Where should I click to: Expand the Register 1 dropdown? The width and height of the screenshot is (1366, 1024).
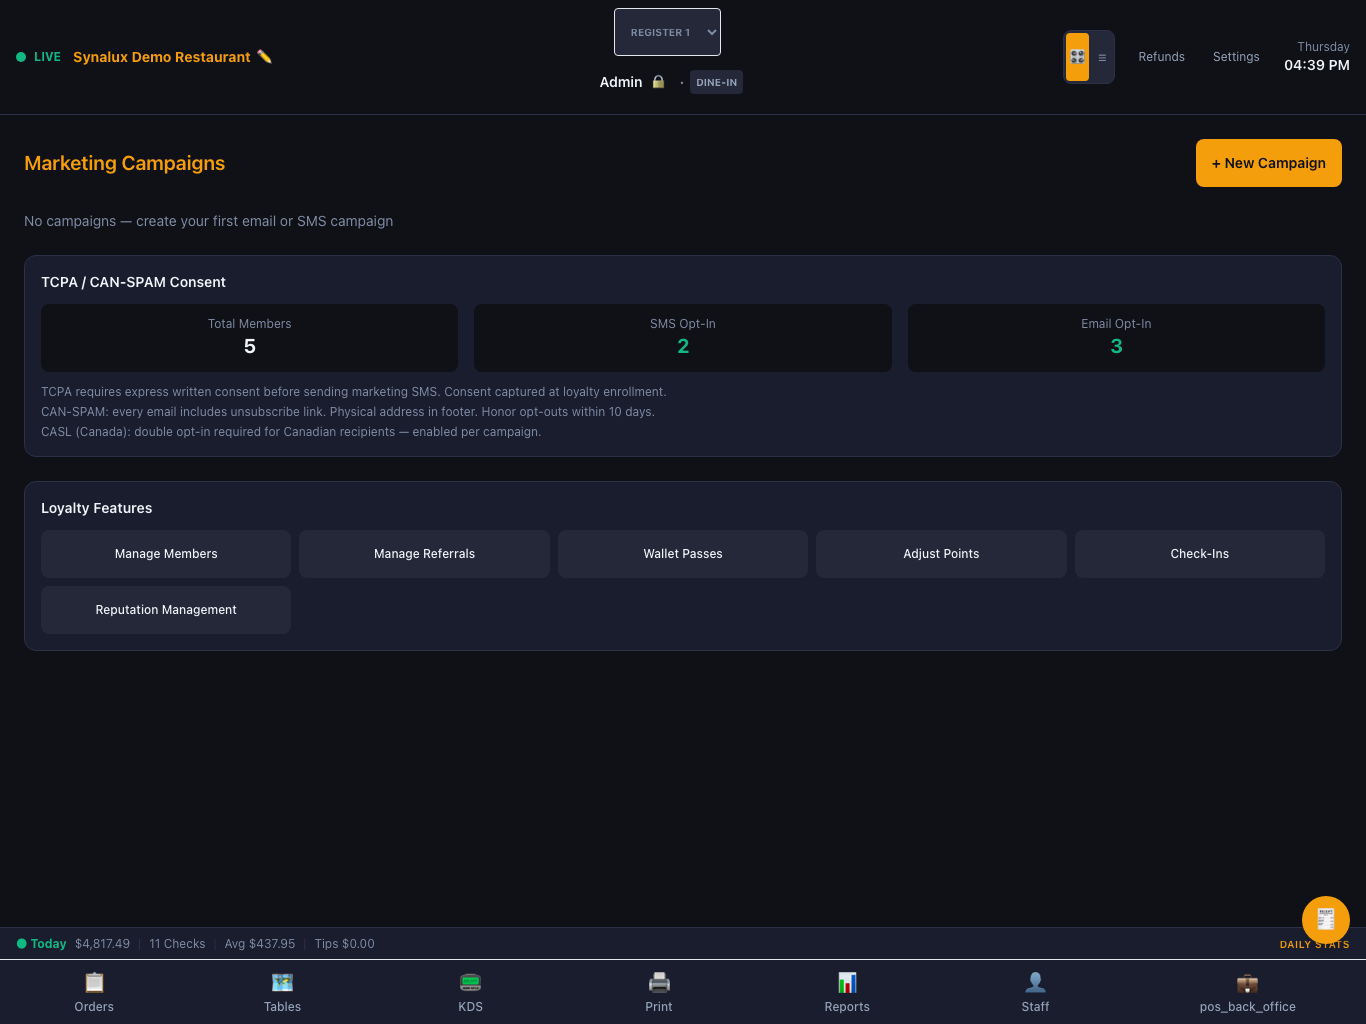point(667,32)
